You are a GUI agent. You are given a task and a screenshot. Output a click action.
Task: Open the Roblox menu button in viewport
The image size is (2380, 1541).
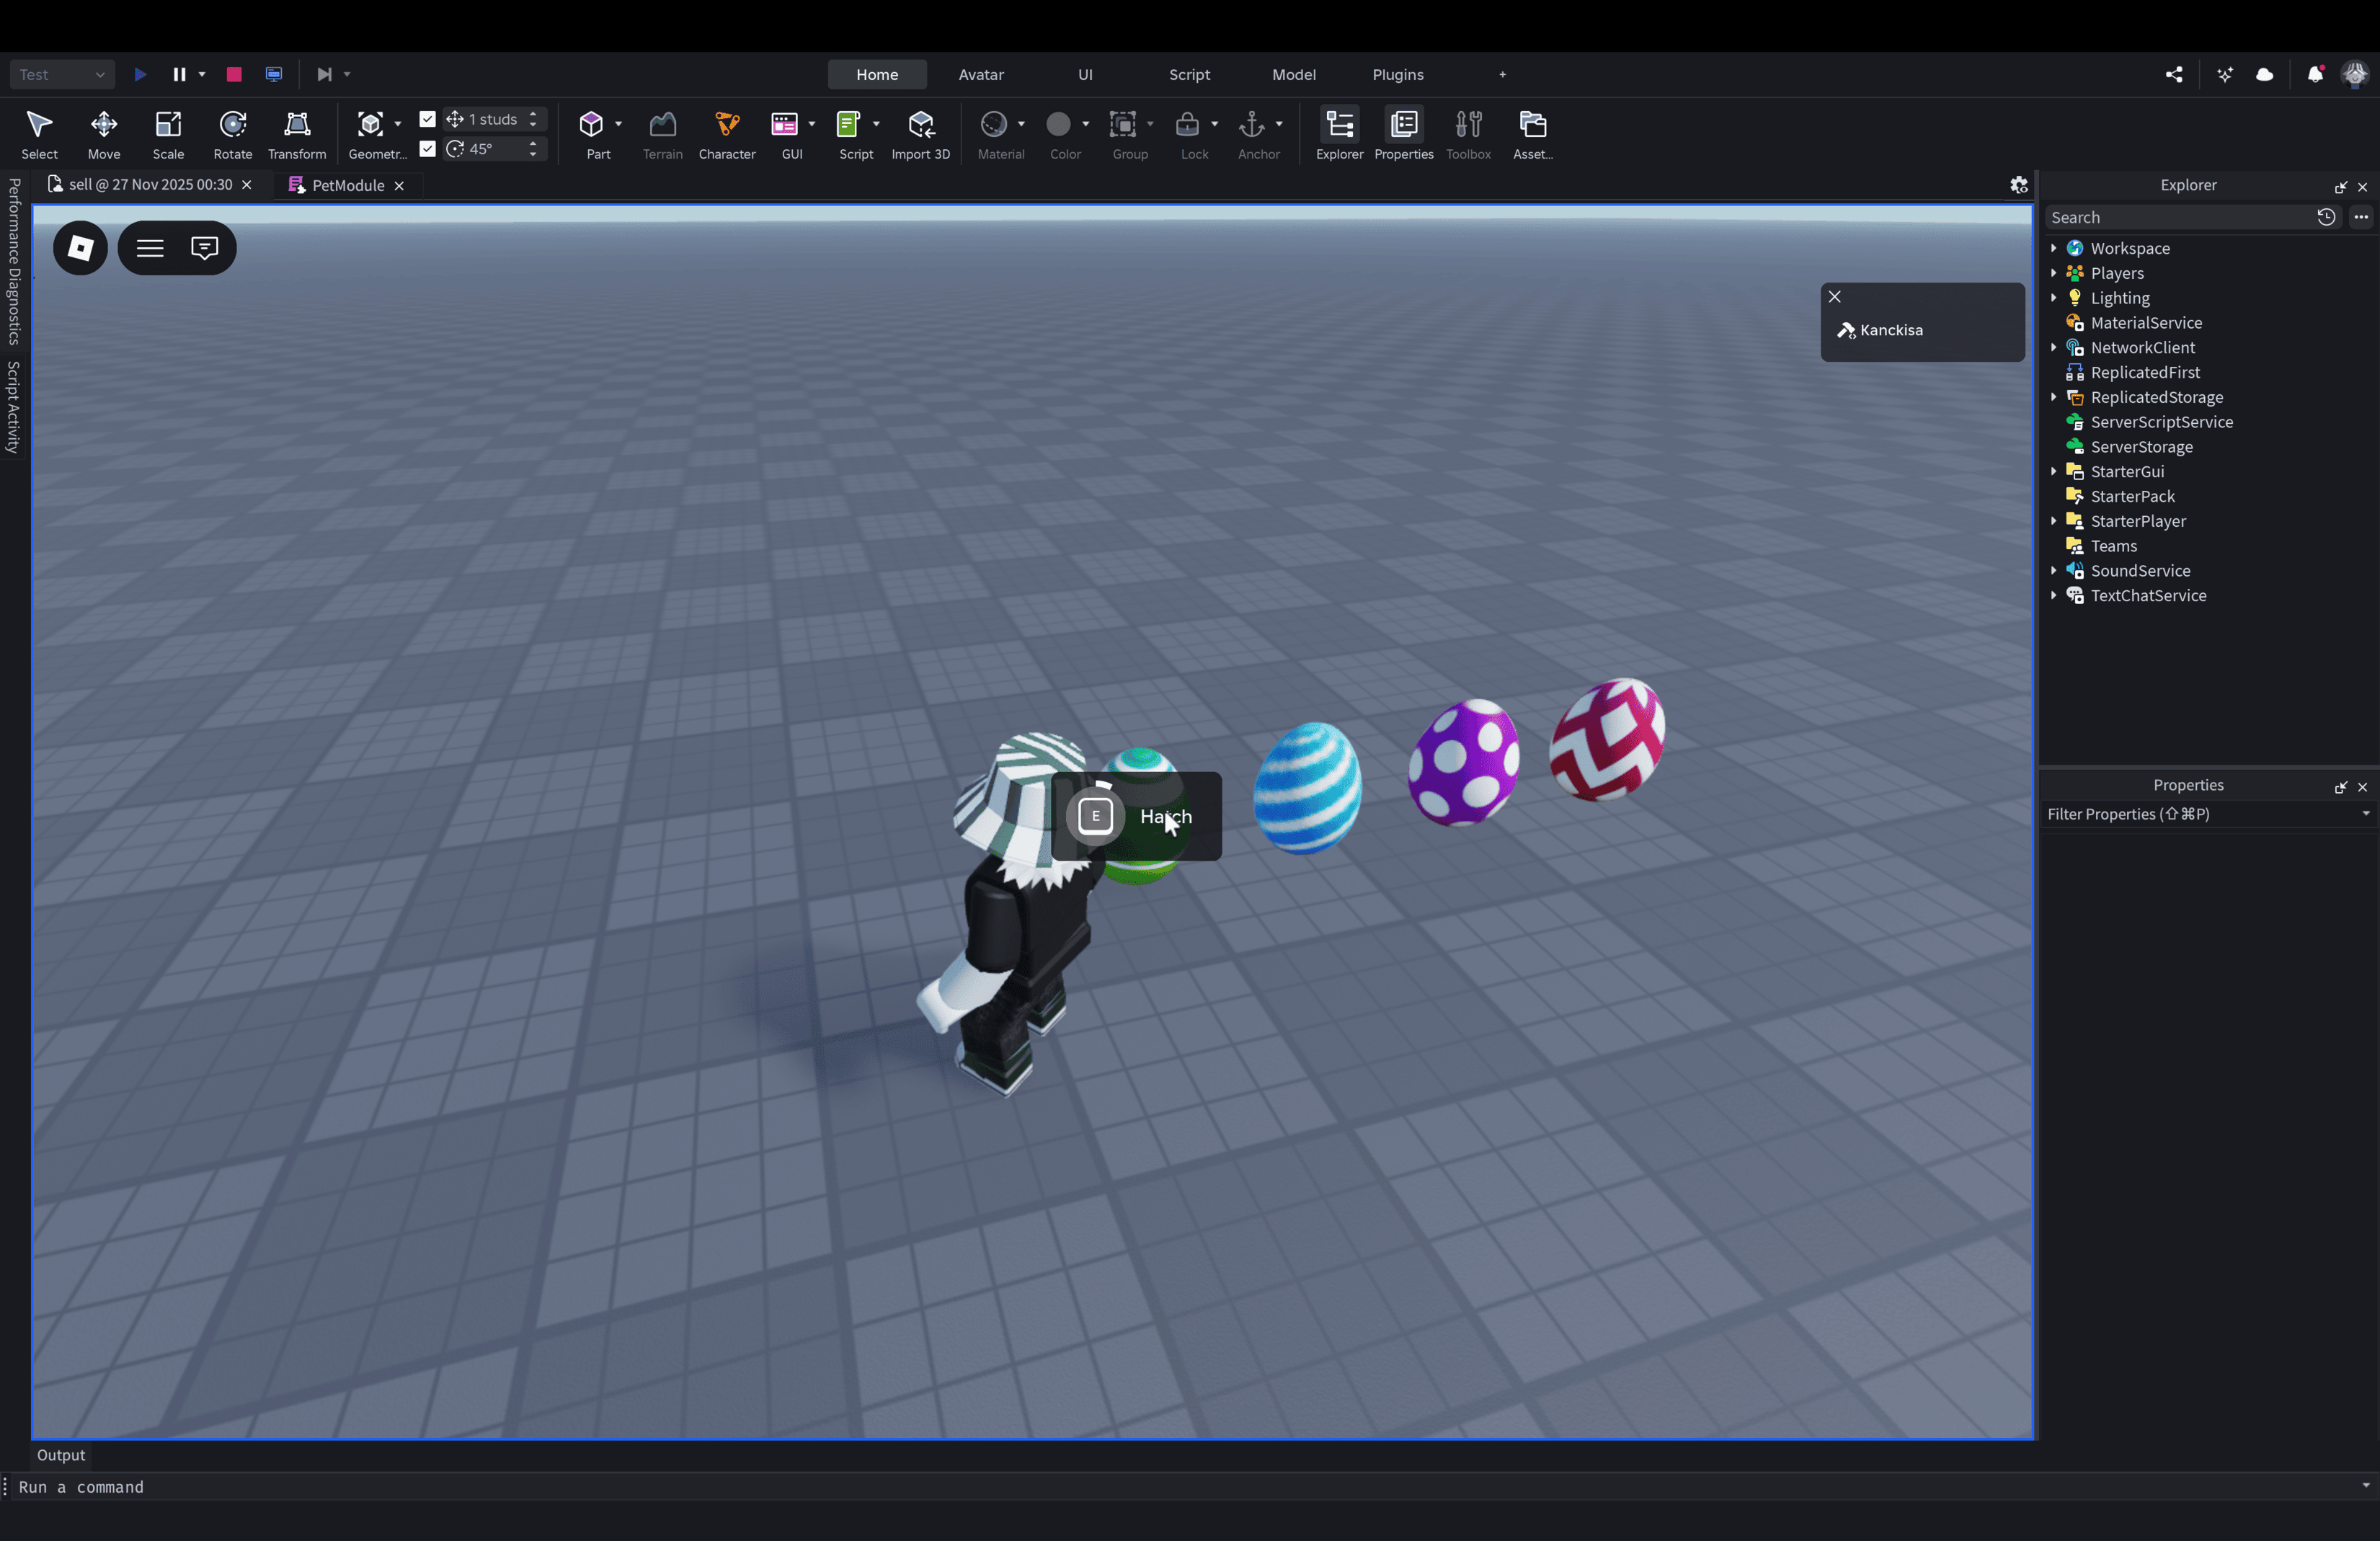80,248
